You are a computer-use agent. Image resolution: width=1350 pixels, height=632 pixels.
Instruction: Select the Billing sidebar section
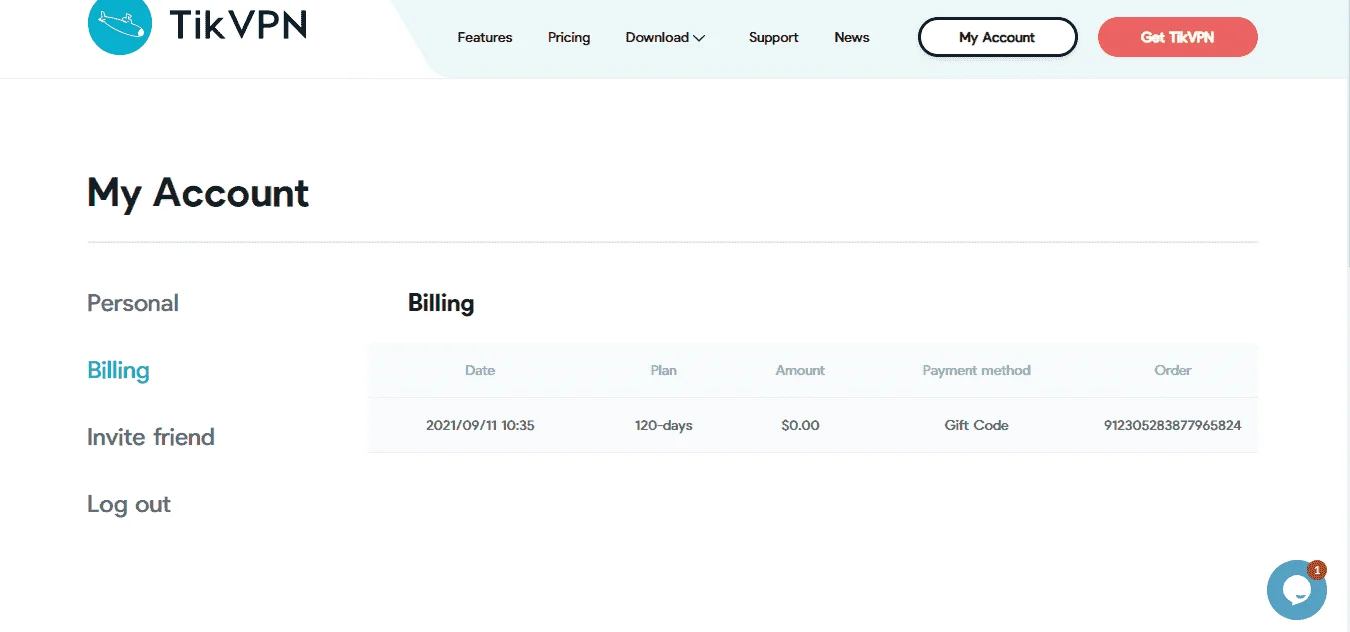[118, 370]
